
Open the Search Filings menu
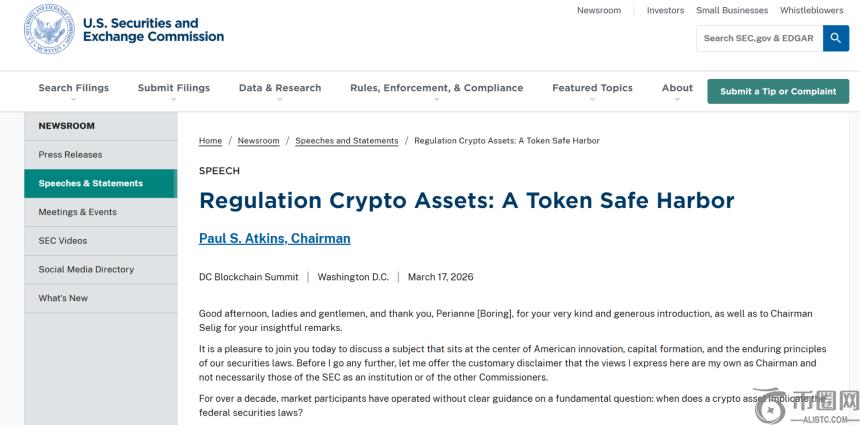pos(74,88)
